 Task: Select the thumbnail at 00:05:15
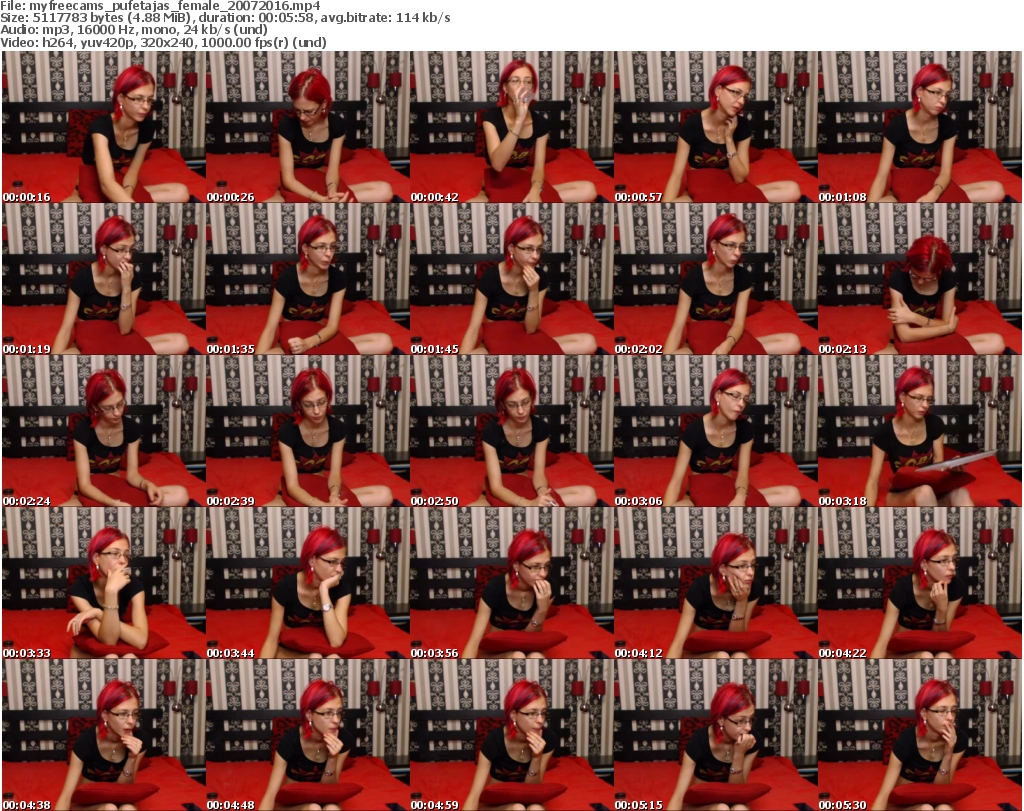click(x=716, y=735)
